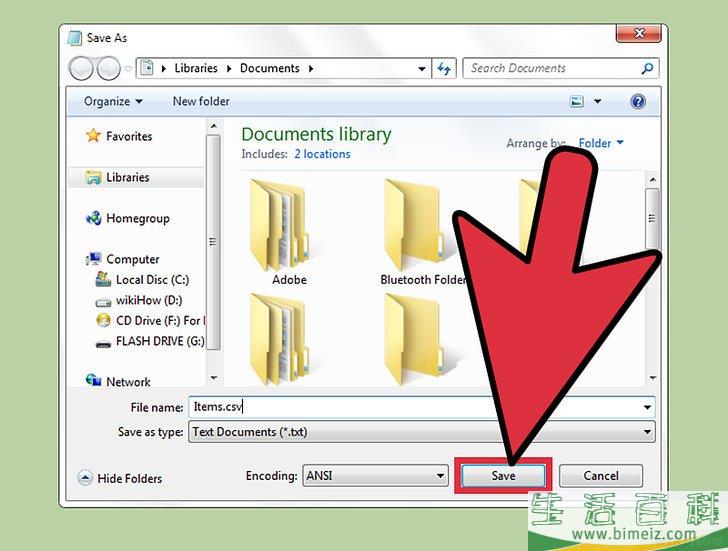Click the Local Disc (C:) drive icon
This screenshot has height=551, width=728.
[x=103, y=279]
